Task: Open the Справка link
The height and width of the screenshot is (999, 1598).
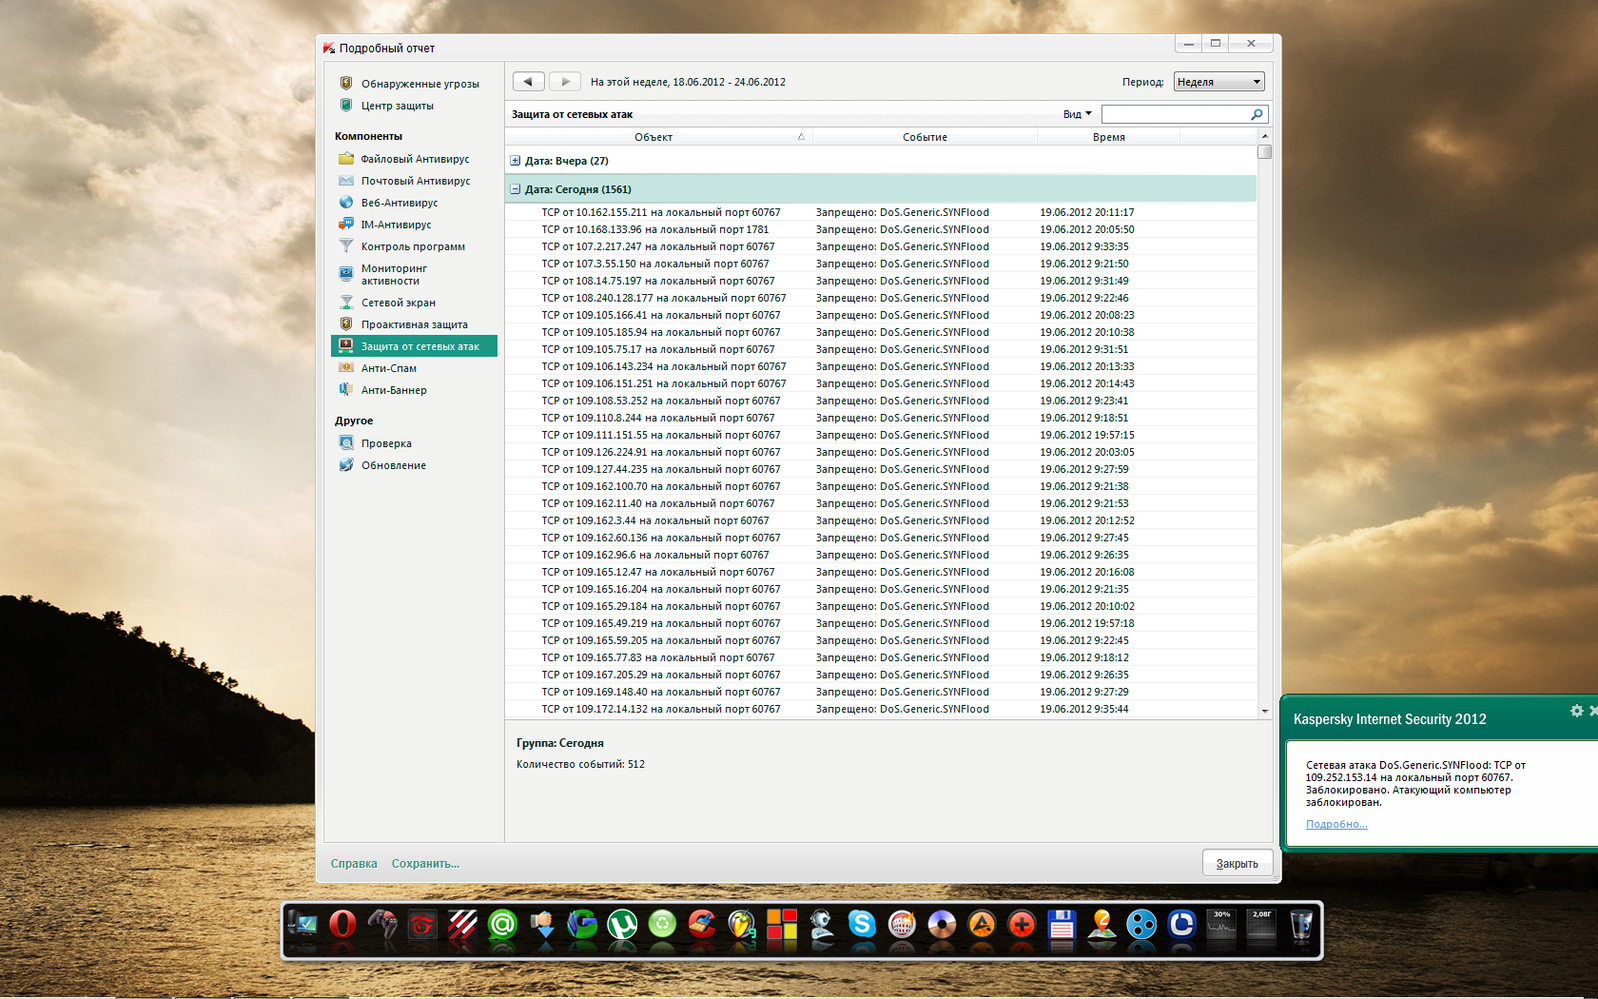Action: click(x=354, y=864)
